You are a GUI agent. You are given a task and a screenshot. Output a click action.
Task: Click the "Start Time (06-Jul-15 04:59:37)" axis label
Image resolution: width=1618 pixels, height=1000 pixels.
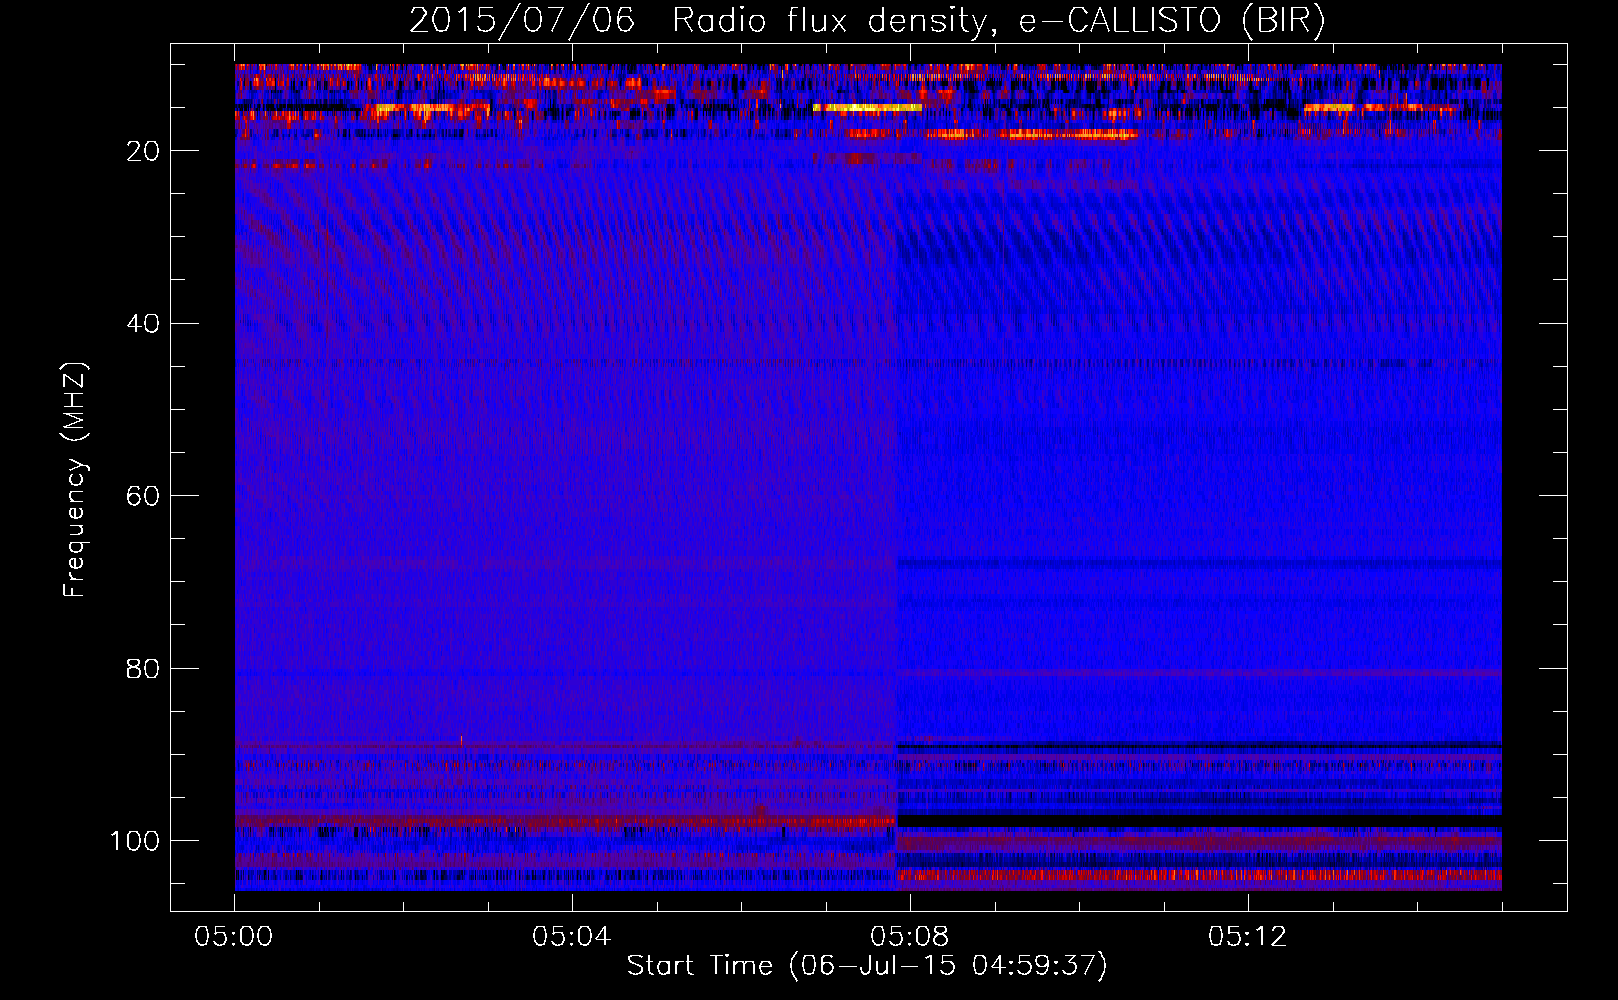867,966
